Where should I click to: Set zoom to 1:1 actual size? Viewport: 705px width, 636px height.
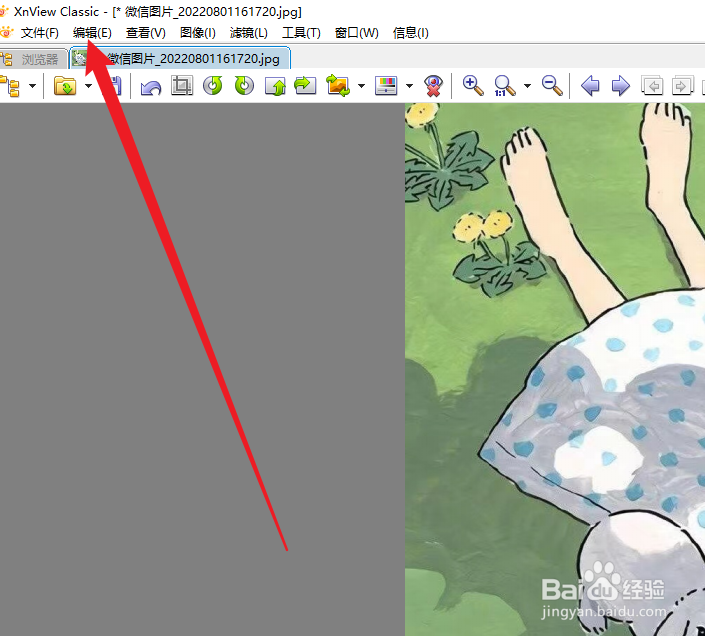click(504, 85)
